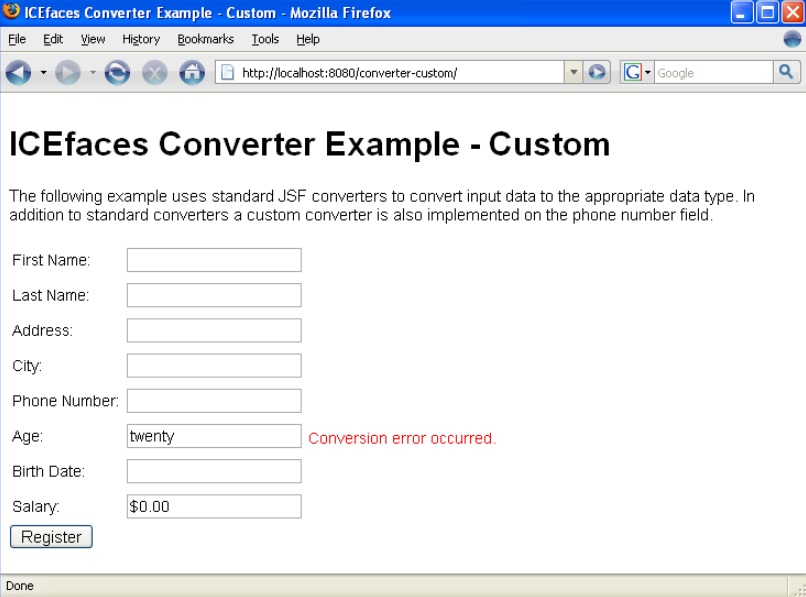Expand the address bar URL dropdown

coord(573,73)
